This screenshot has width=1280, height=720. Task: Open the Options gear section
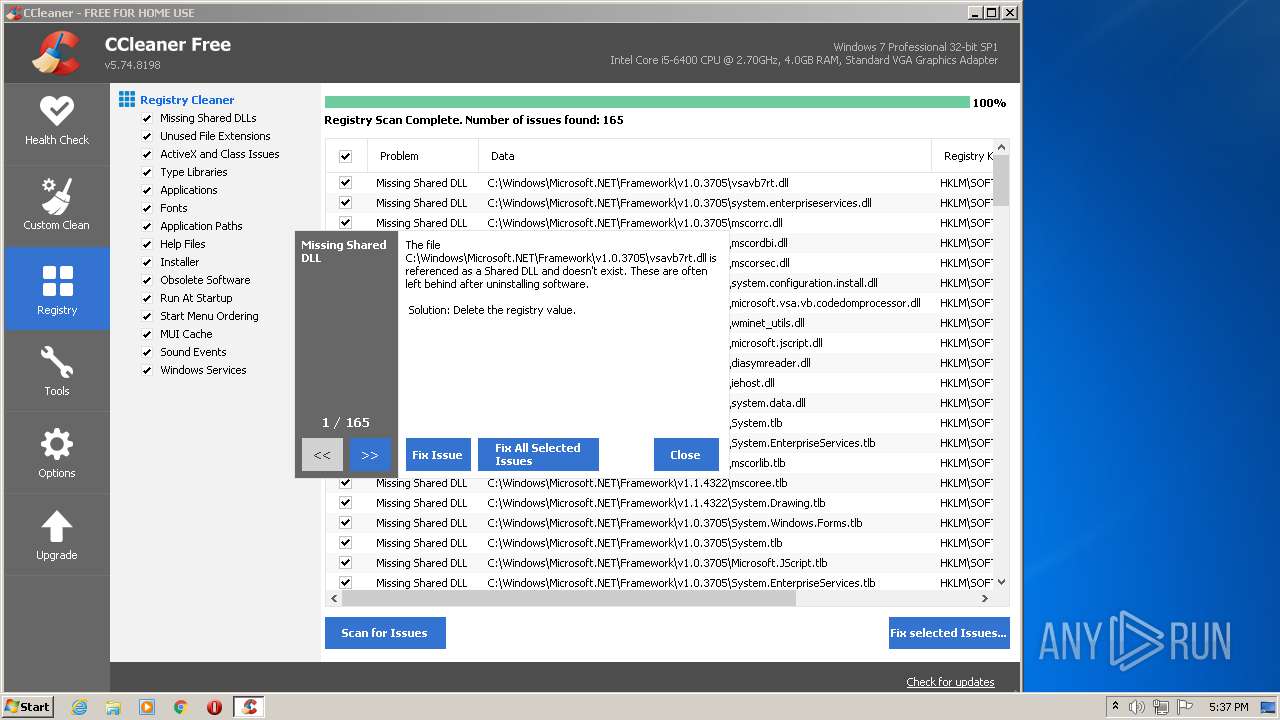point(57,453)
